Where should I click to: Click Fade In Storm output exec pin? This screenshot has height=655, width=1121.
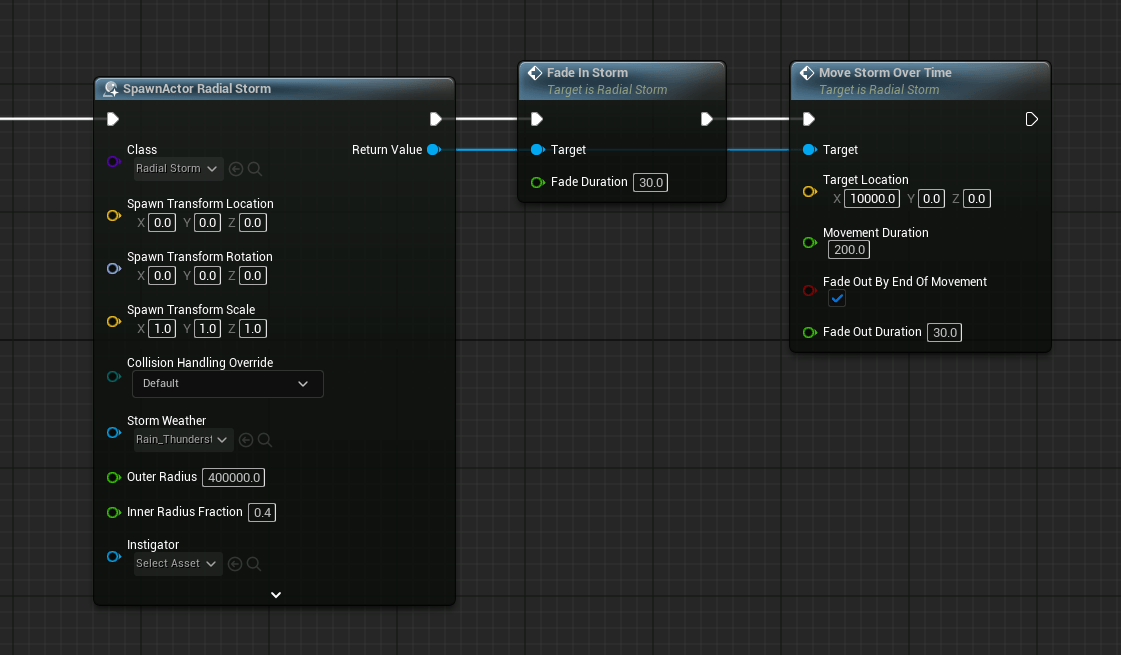tap(706, 119)
